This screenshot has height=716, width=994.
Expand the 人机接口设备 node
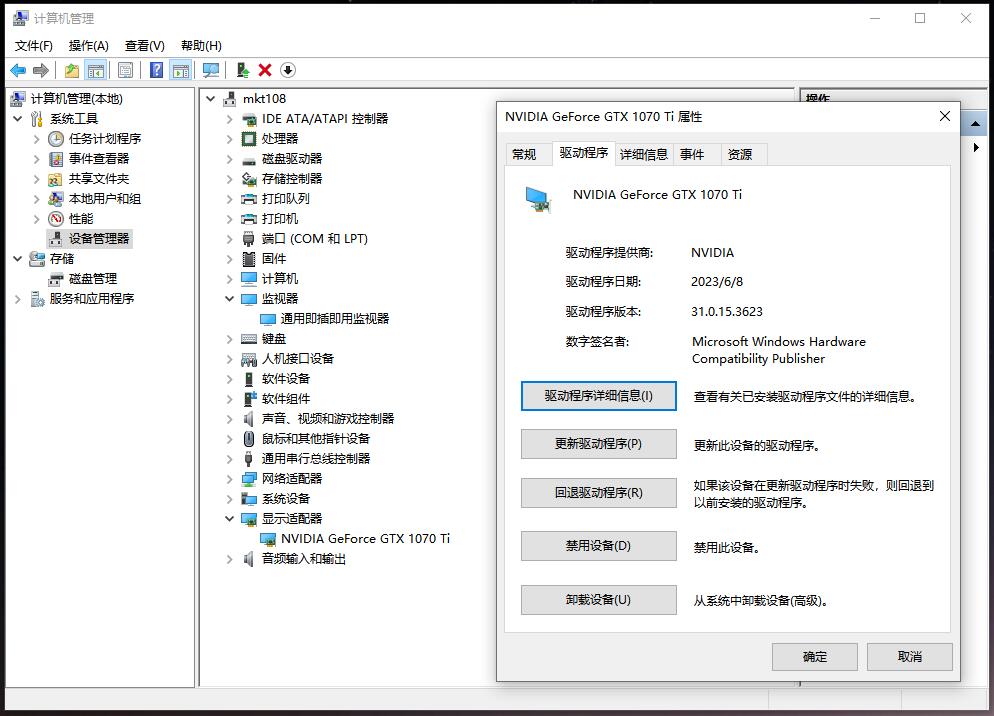[x=229, y=359]
